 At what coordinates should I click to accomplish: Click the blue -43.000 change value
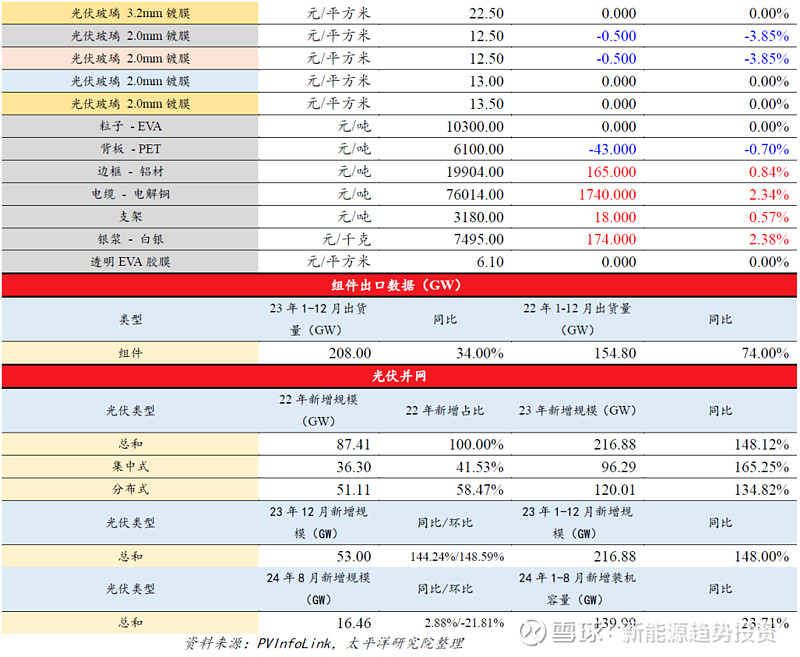(x=612, y=149)
